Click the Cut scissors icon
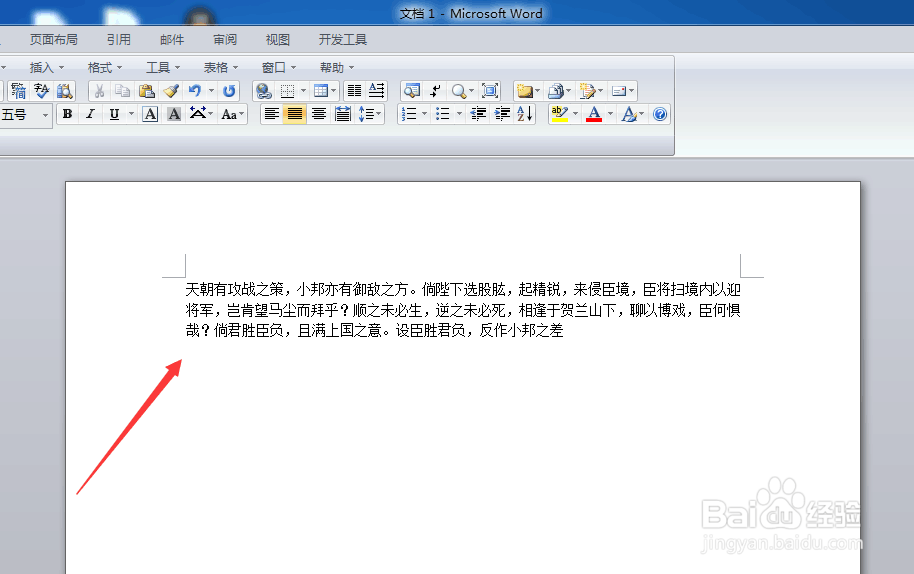Viewport: 914px width, 574px height. point(100,91)
